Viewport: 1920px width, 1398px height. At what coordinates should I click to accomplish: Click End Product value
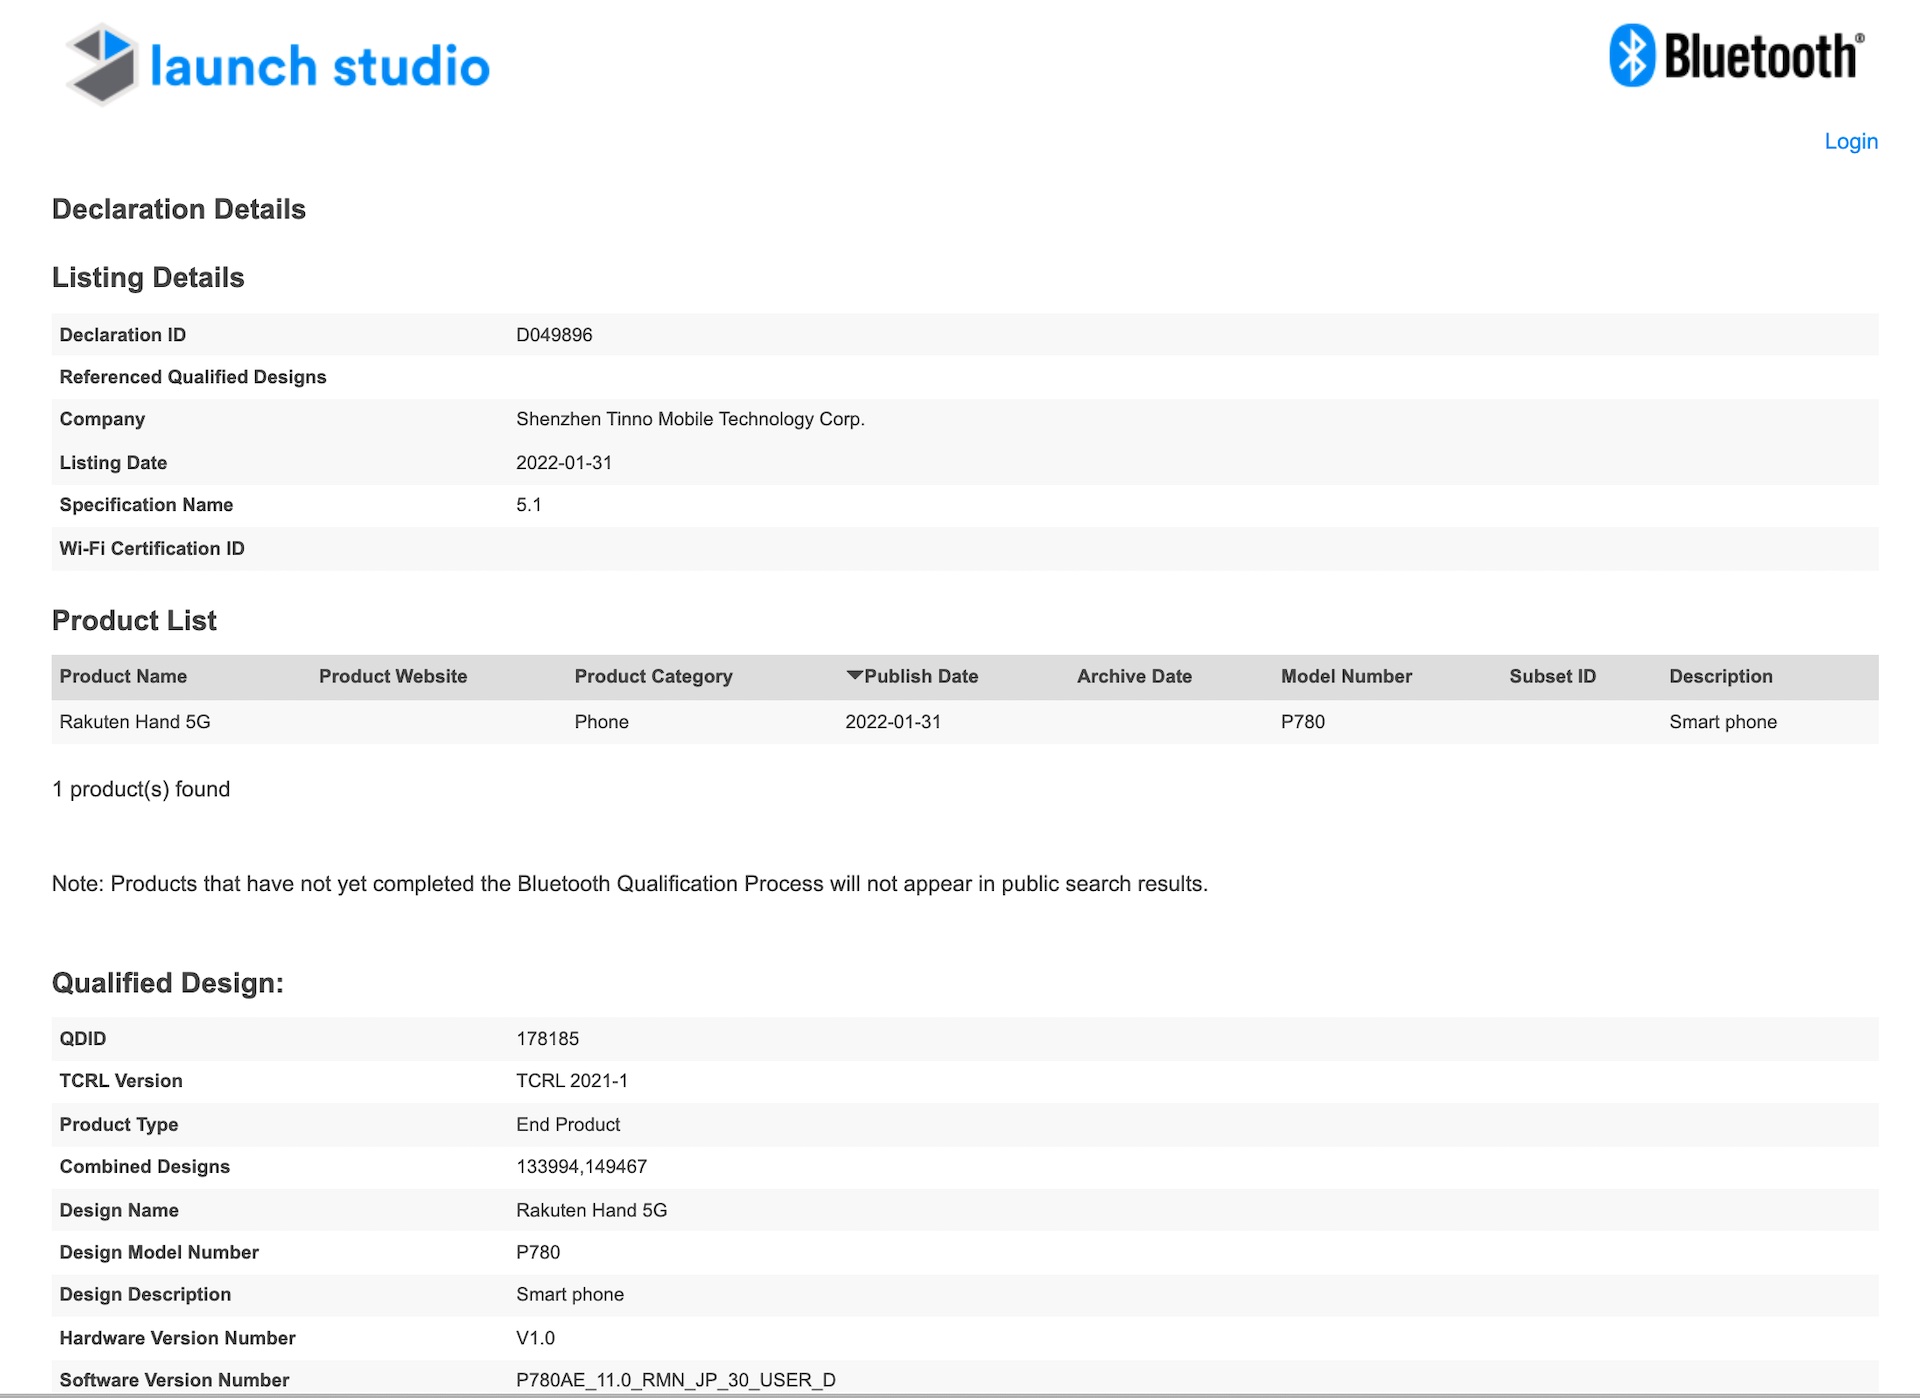568,1125
